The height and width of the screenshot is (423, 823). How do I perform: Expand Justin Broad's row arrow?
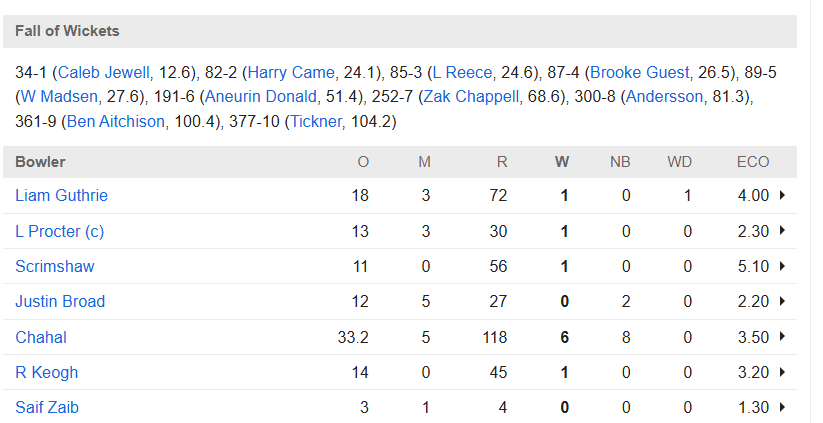point(783,301)
